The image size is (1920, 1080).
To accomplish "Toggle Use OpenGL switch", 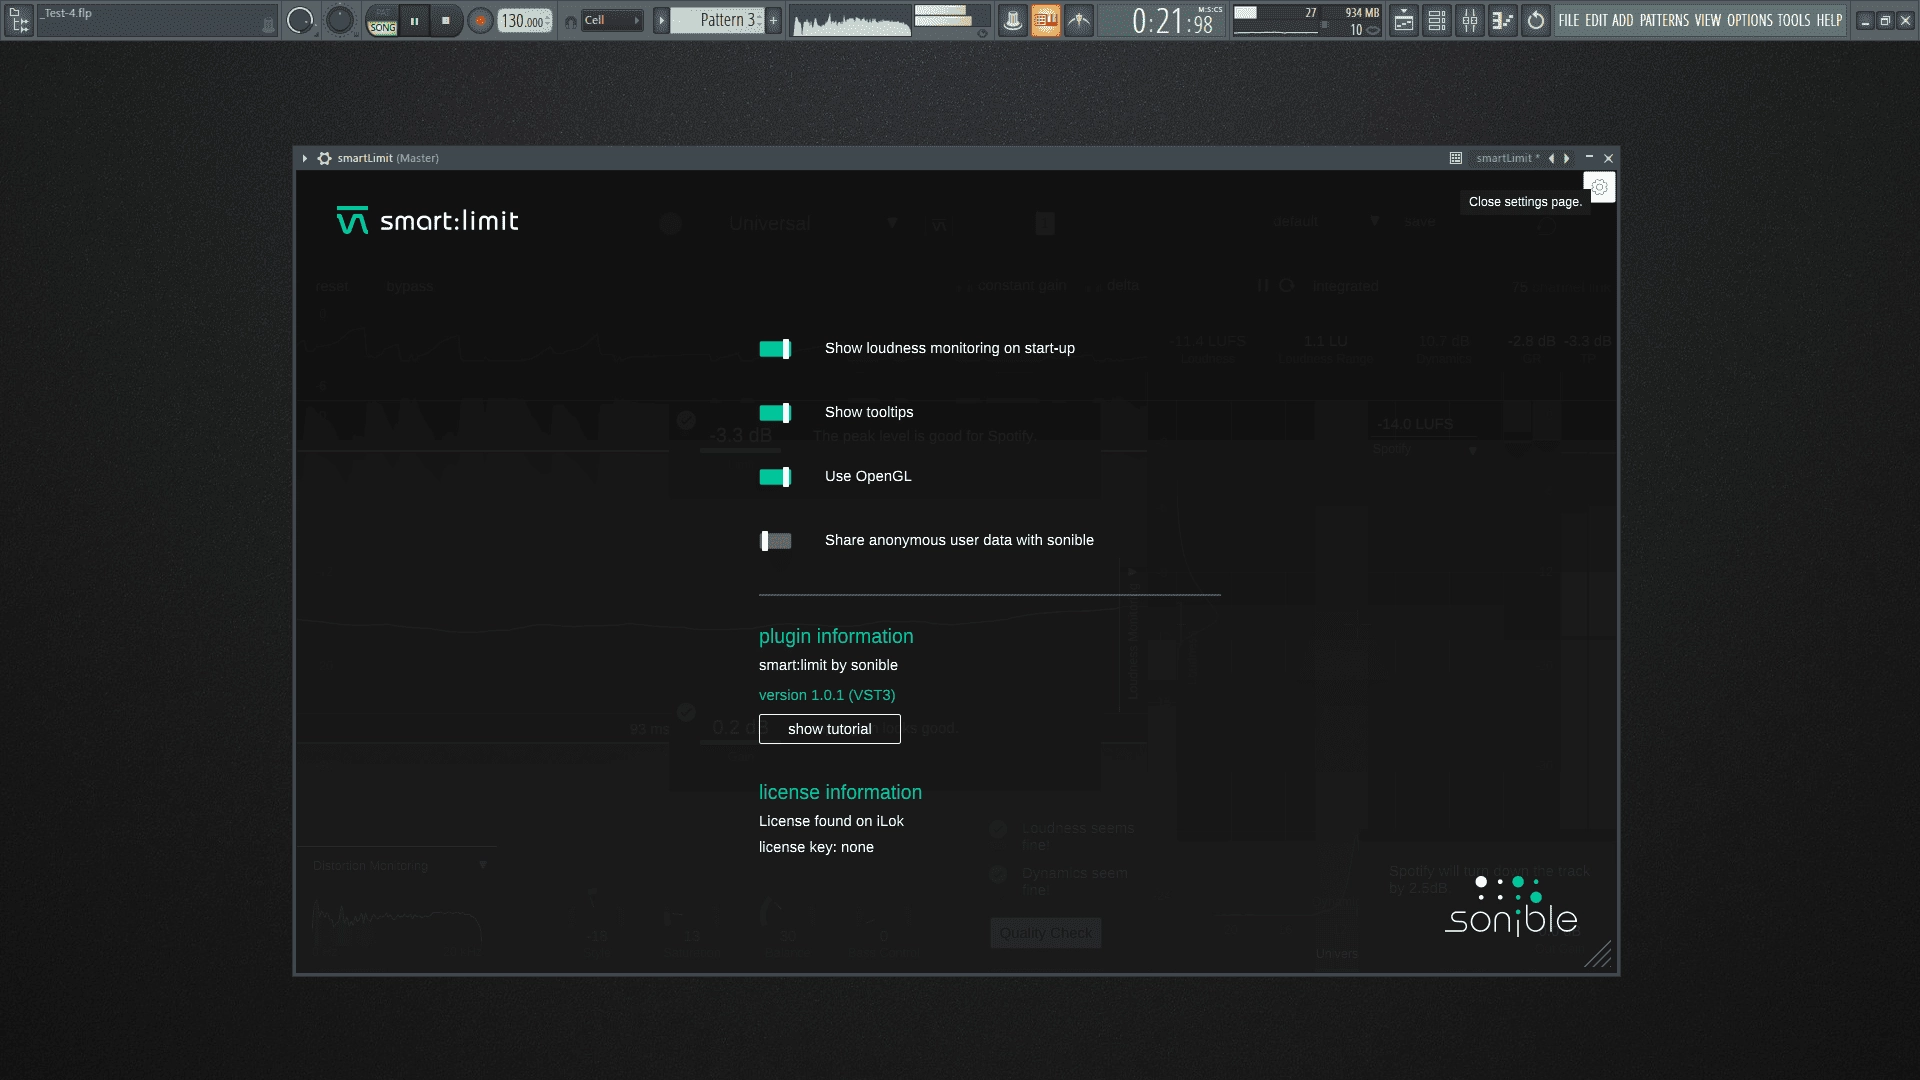I will coord(775,476).
